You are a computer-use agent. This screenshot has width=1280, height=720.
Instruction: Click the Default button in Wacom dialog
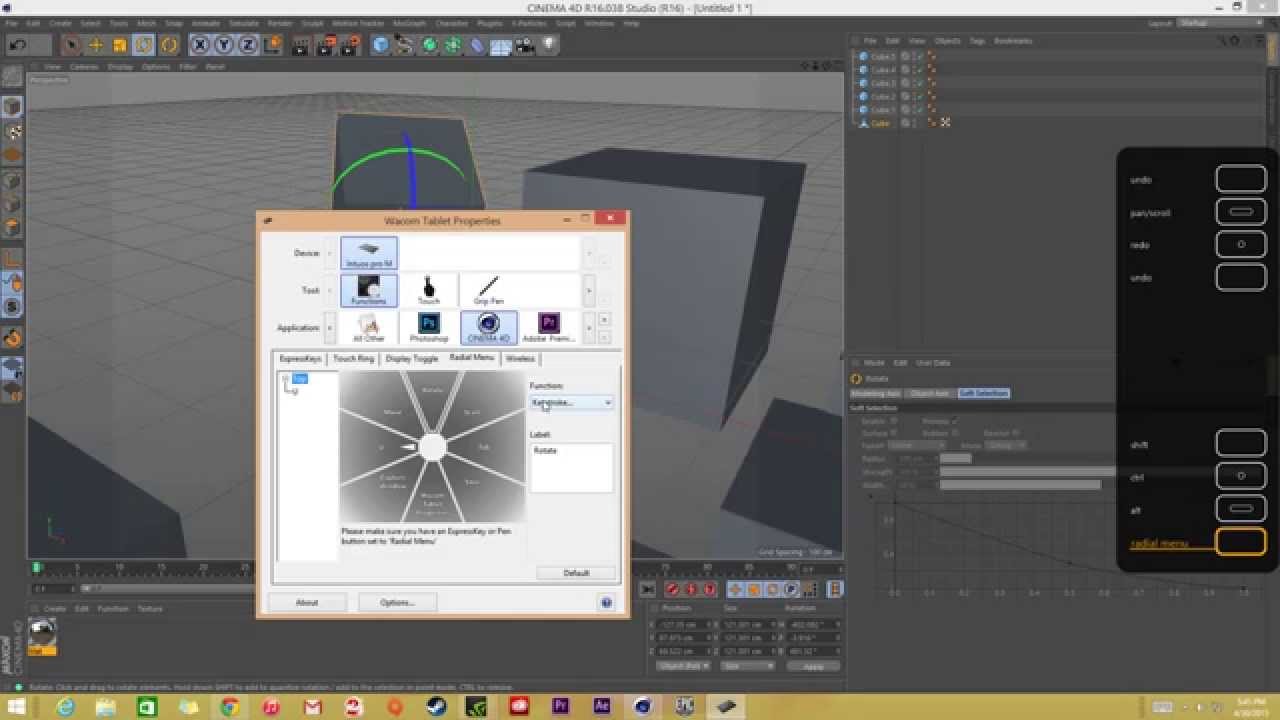(x=576, y=573)
